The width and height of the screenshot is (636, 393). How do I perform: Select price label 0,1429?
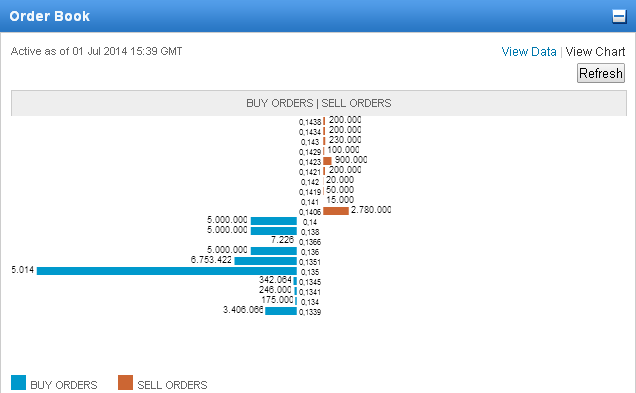310,152
